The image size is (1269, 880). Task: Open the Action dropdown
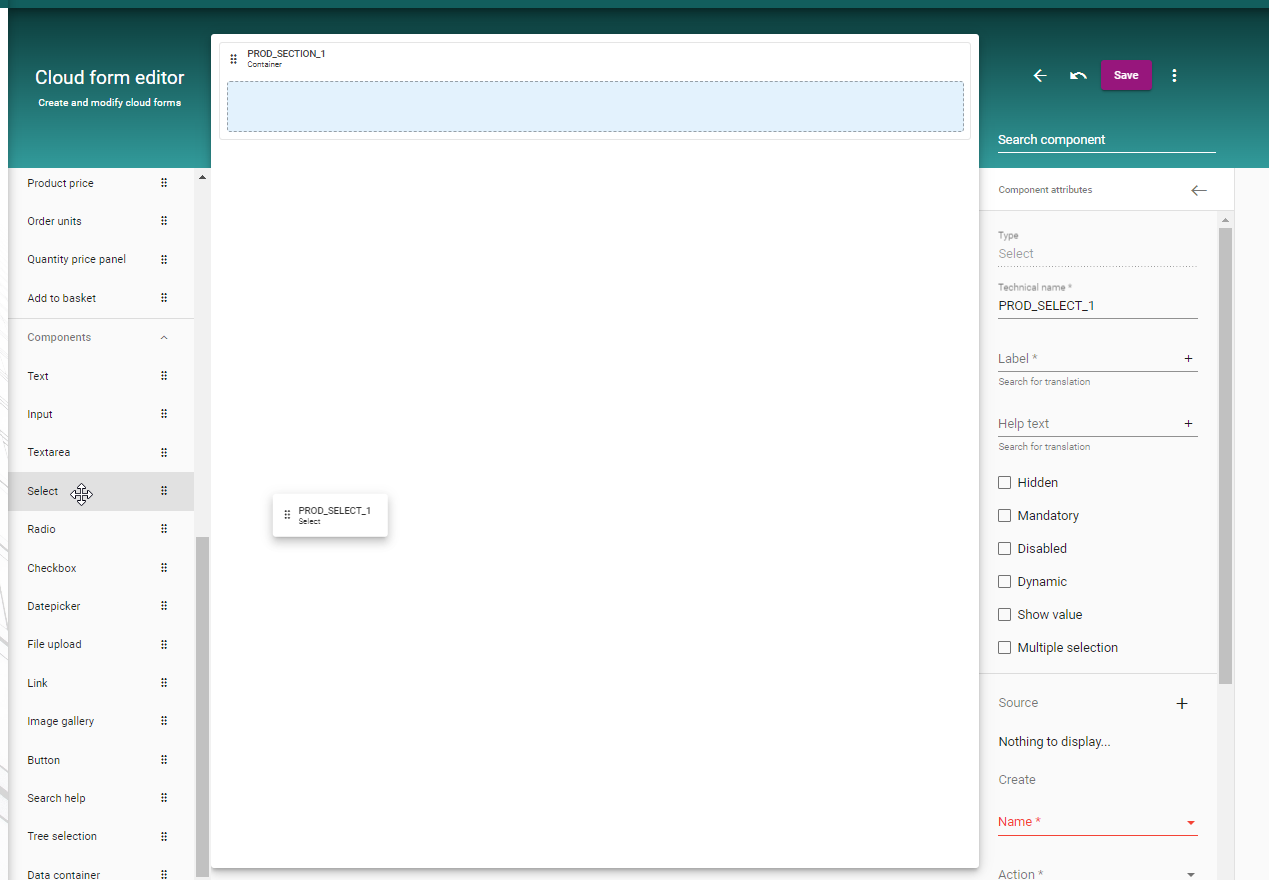1097,872
